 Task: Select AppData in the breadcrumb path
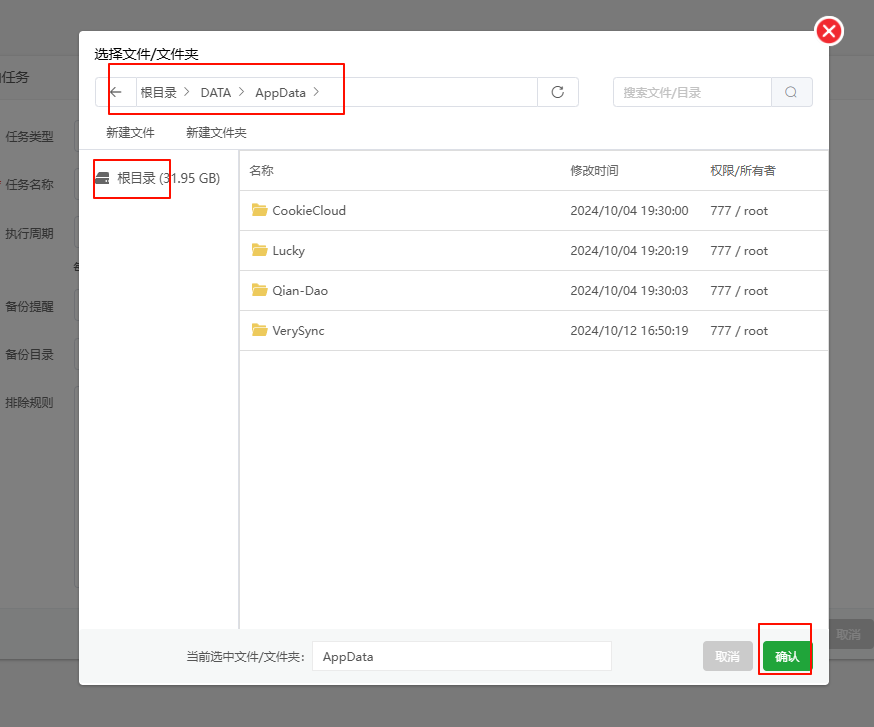[280, 92]
